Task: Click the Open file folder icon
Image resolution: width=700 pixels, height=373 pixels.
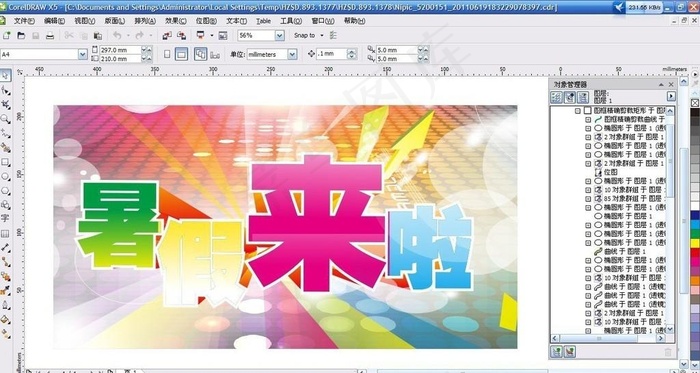Action: coord(21,35)
